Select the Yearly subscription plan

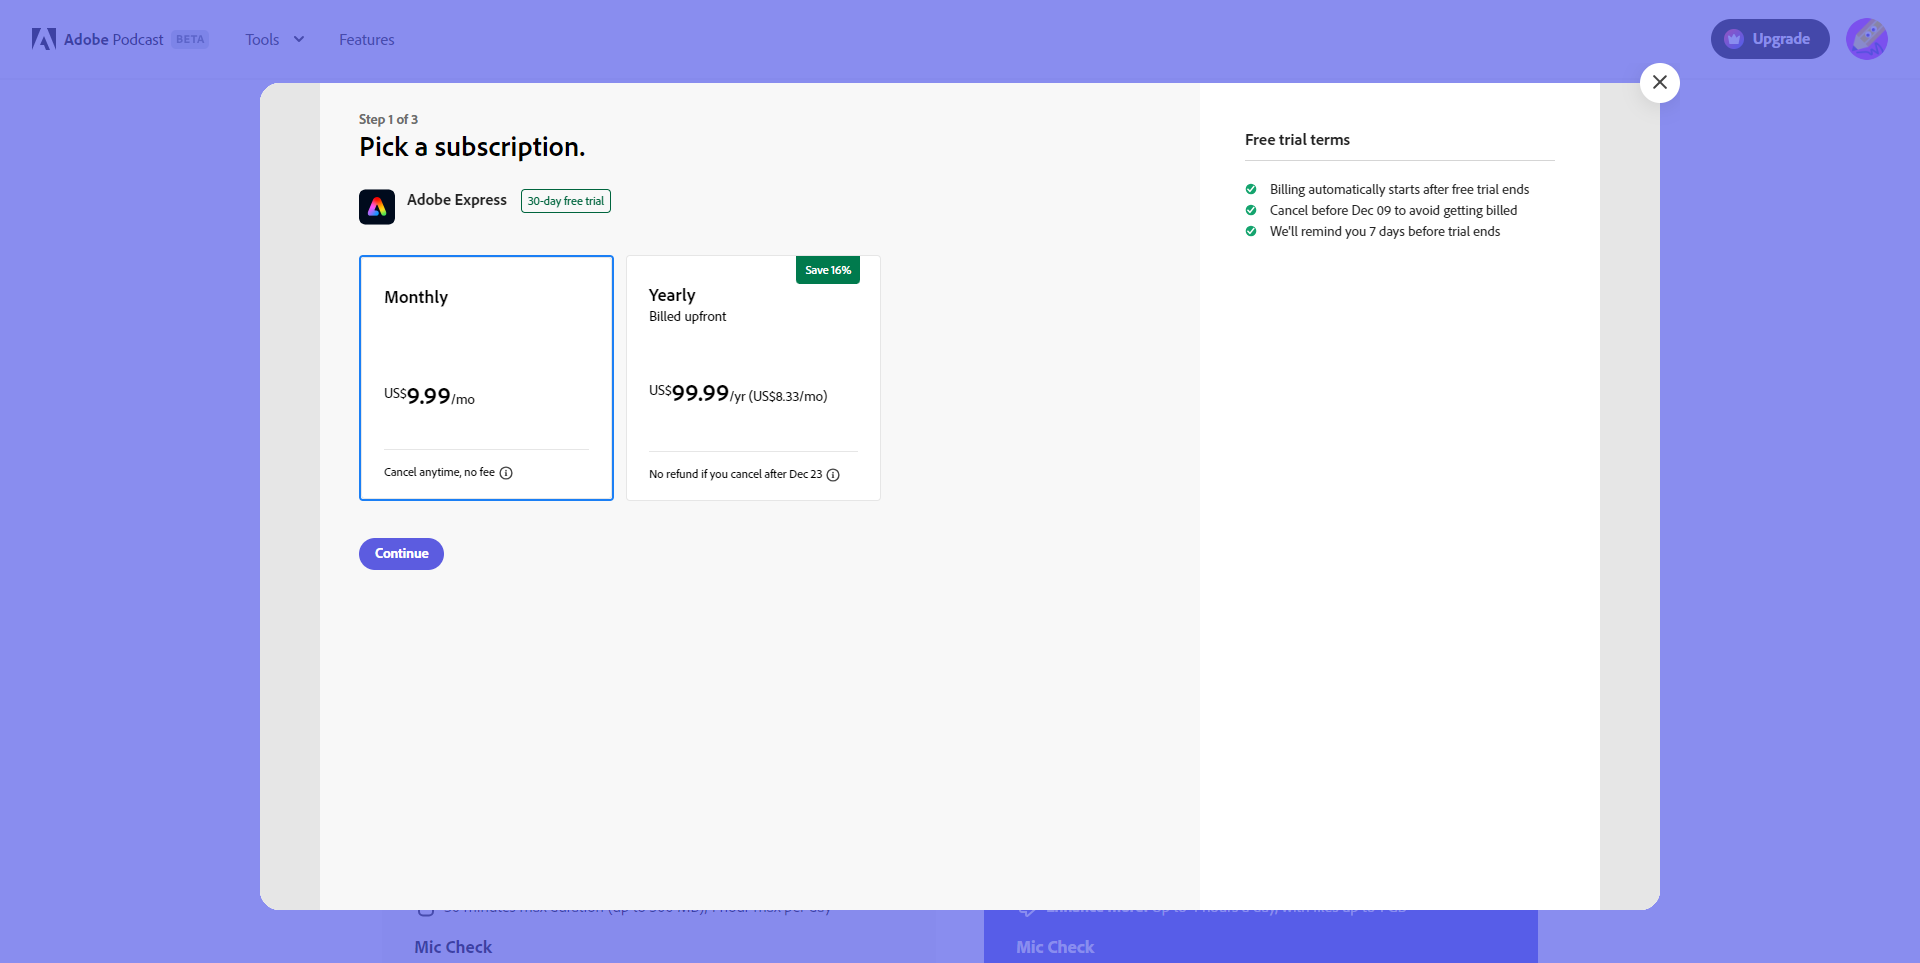[x=753, y=378]
